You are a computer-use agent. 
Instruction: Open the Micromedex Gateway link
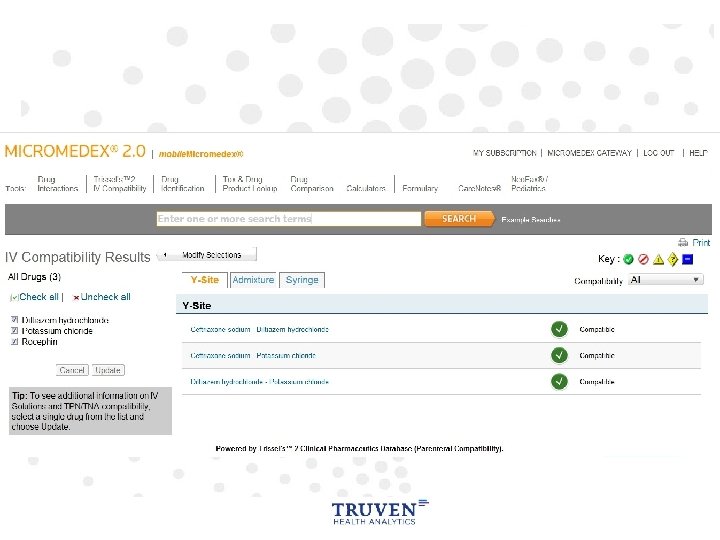click(x=590, y=153)
